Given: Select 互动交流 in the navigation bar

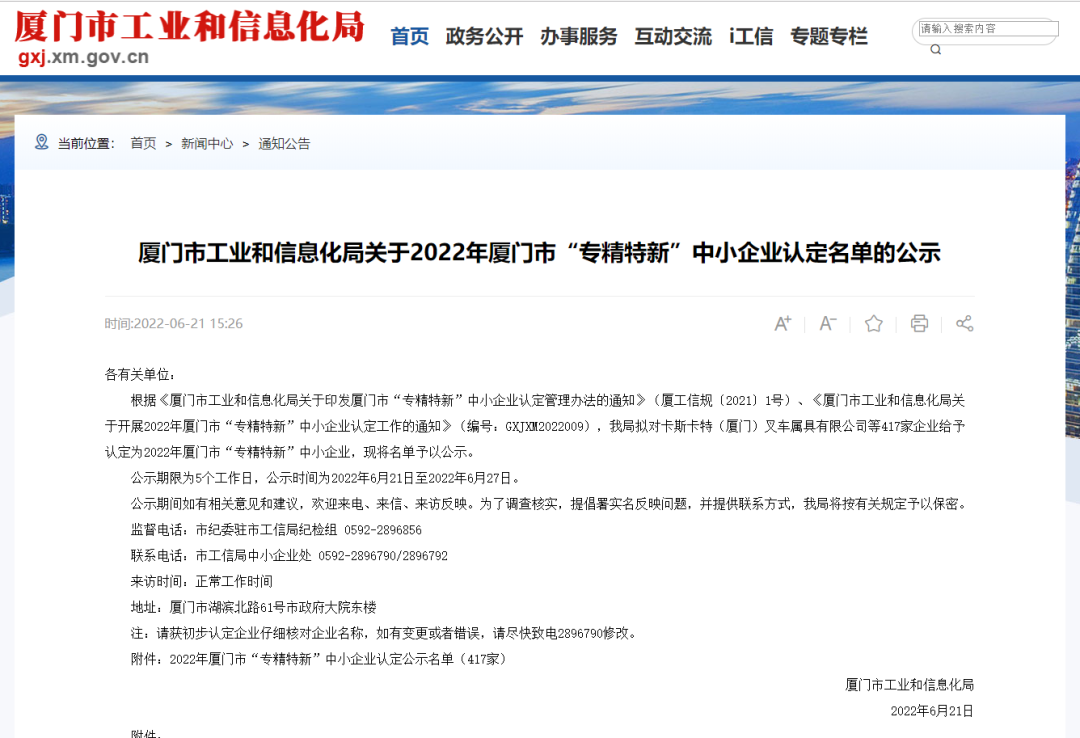Looking at the screenshot, I should [x=673, y=37].
